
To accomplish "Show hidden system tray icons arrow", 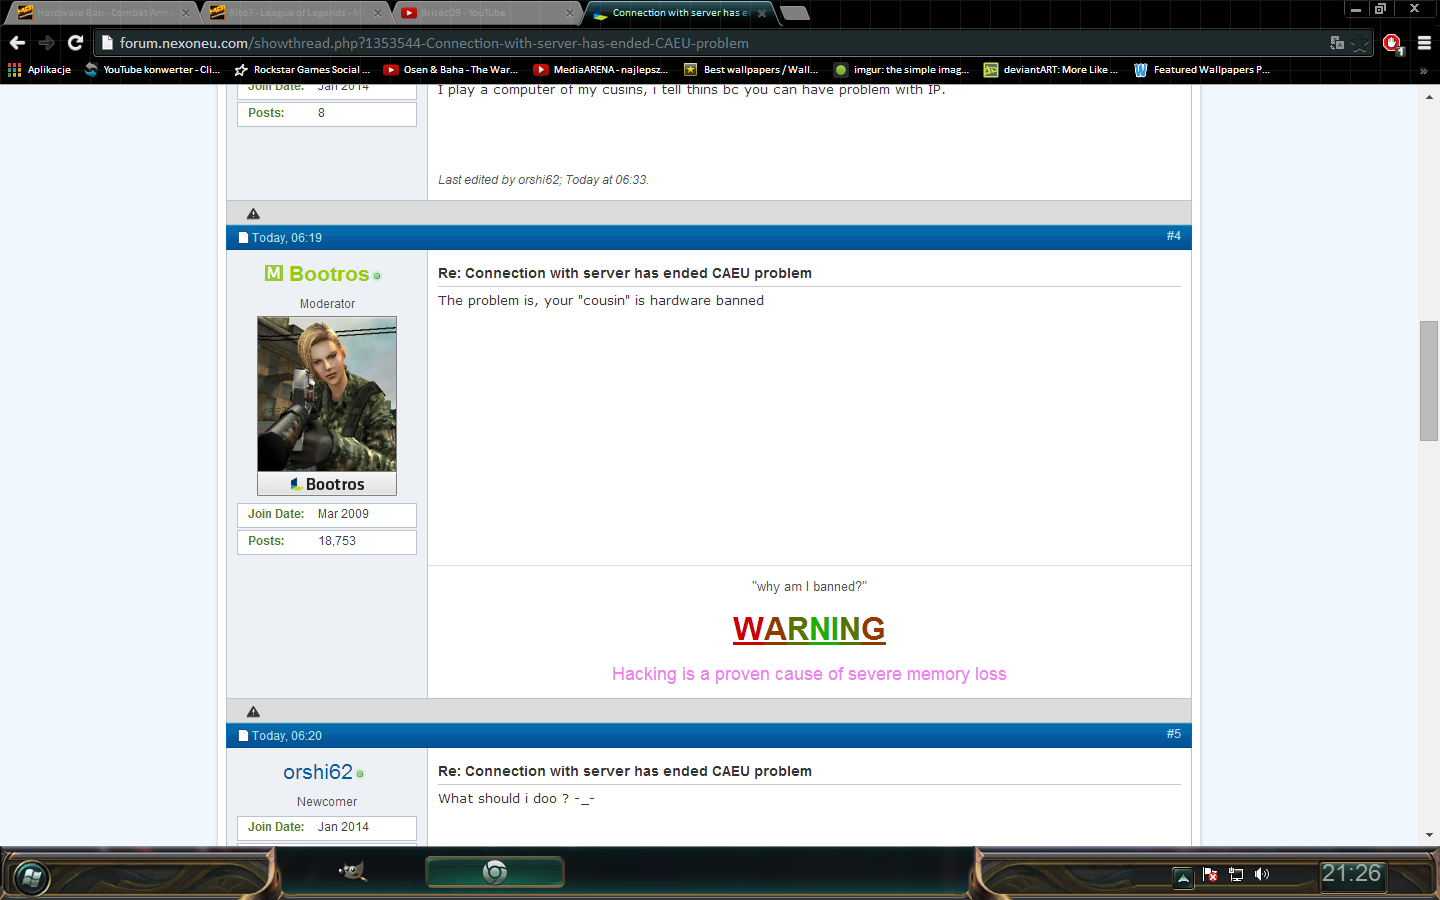I will [1183, 877].
